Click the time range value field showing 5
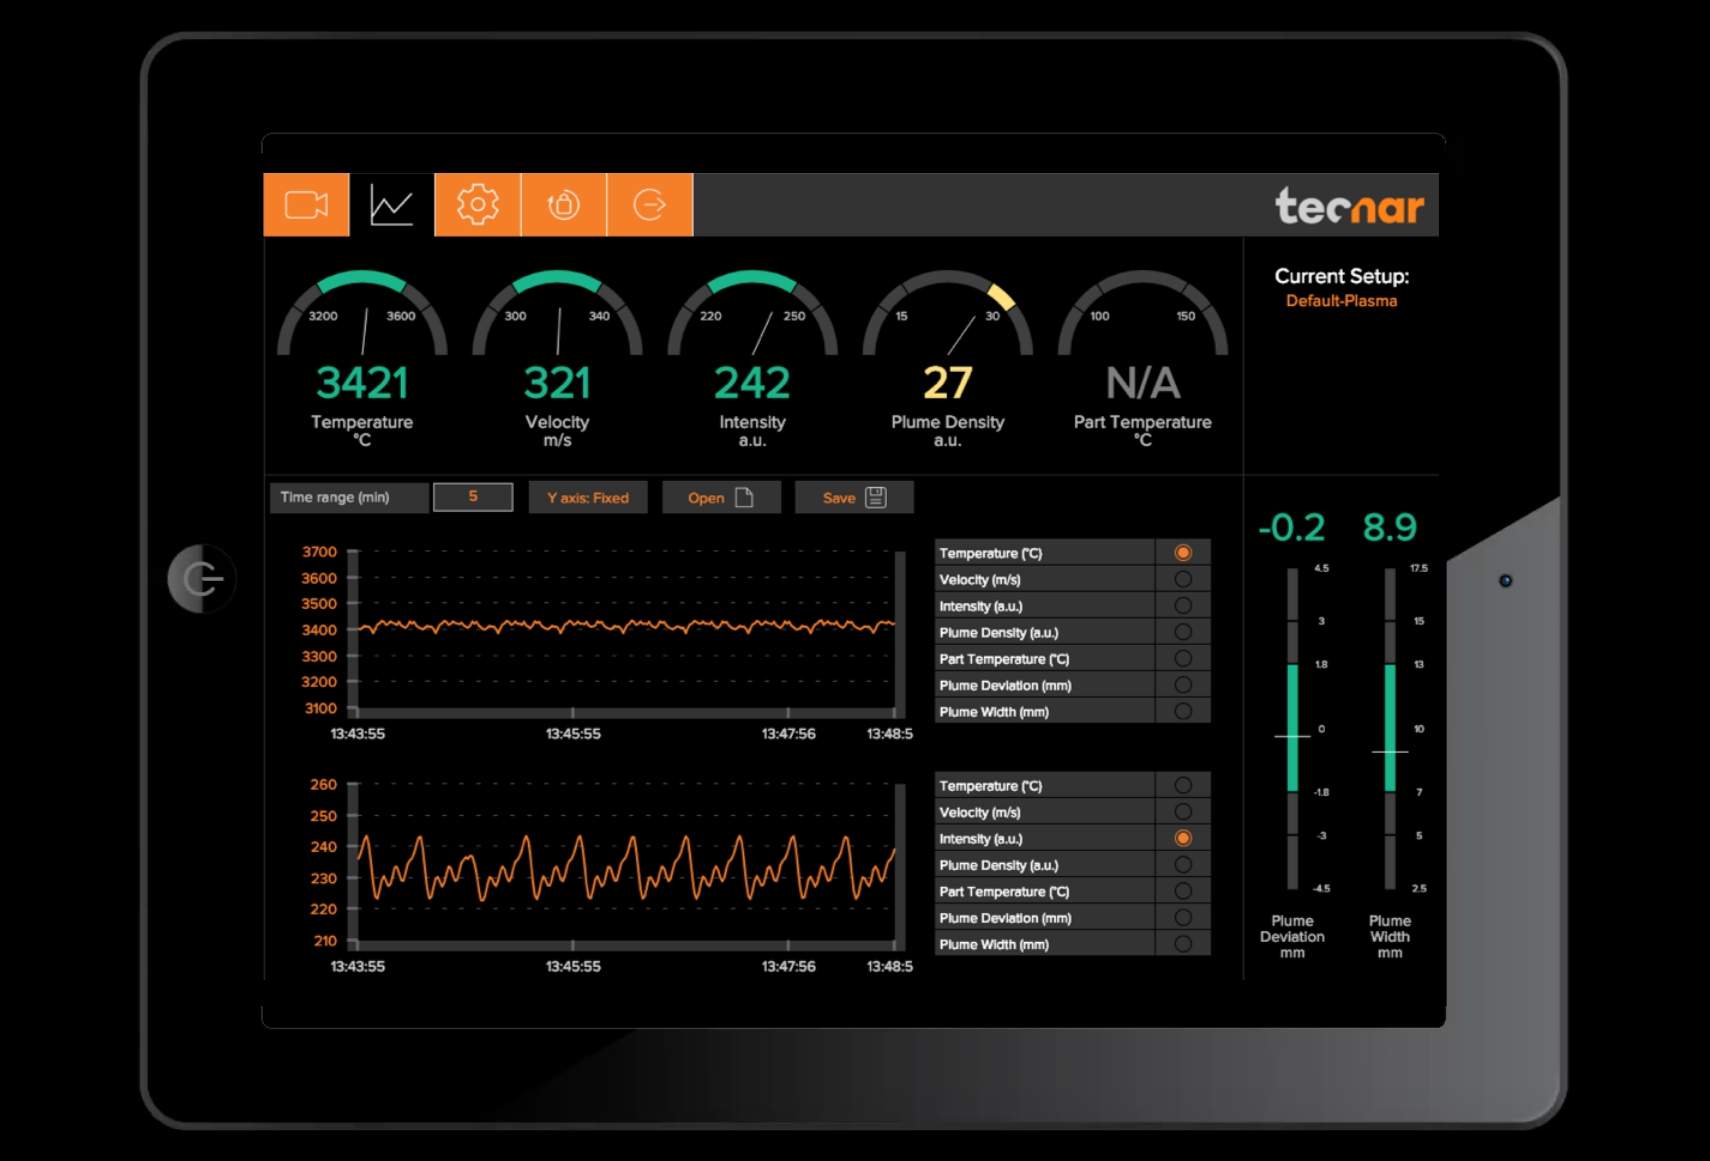 472,496
